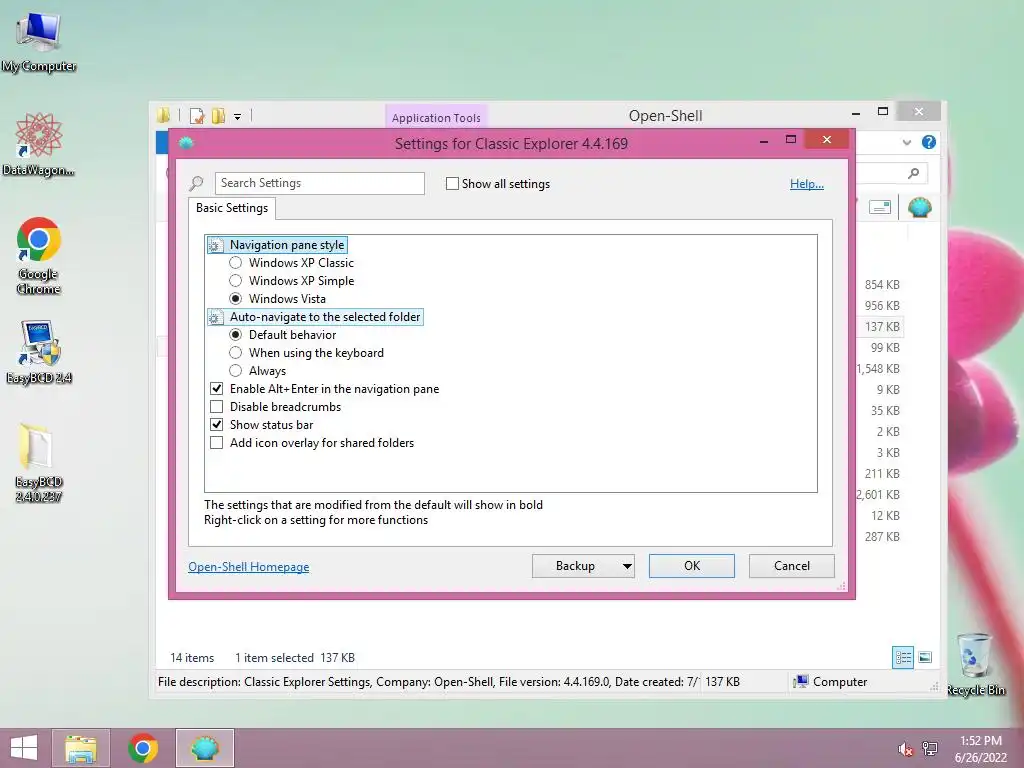
Task: Open the network tray icon
Action: tap(929, 748)
